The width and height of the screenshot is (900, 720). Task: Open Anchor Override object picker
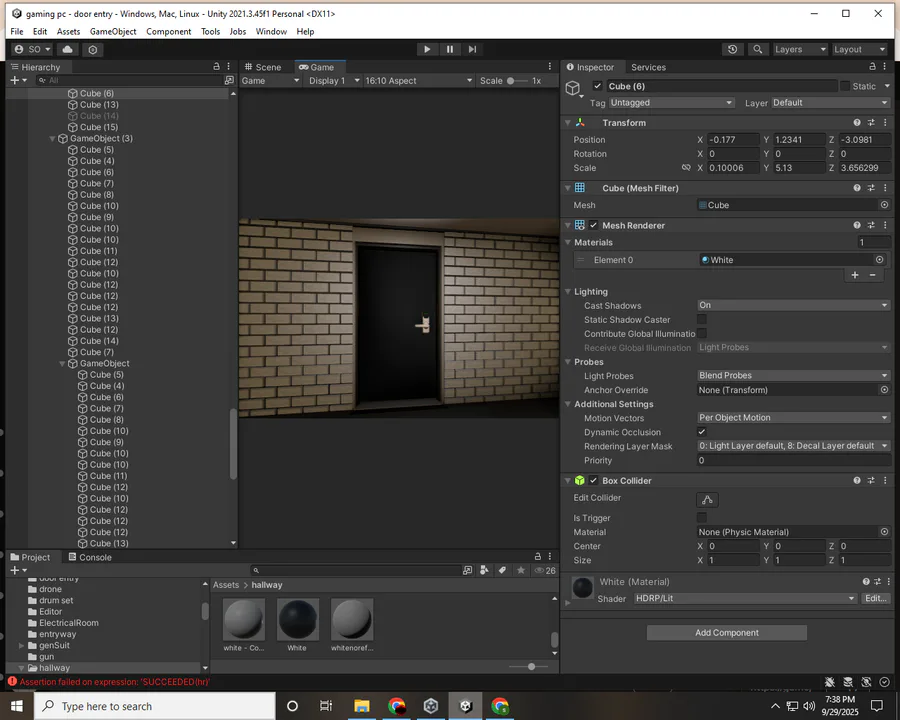coord(885,390)
